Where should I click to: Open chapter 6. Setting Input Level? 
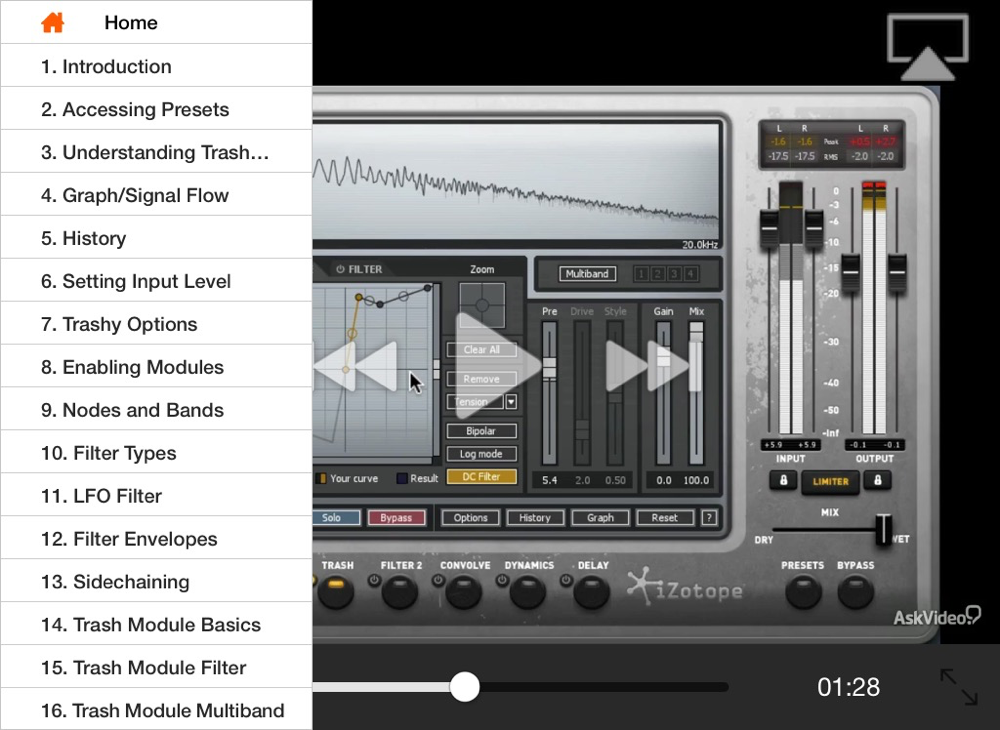click(156, 281)
